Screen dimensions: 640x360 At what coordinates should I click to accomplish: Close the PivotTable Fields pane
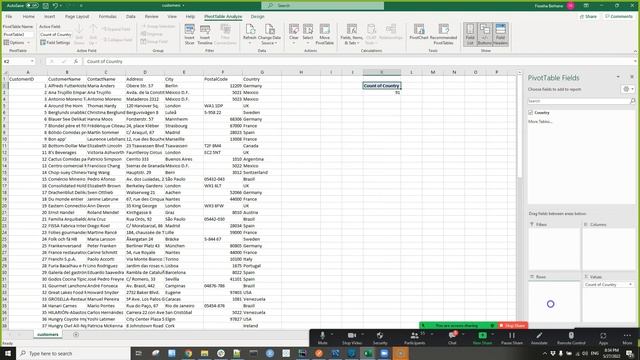tap(632, 77)
